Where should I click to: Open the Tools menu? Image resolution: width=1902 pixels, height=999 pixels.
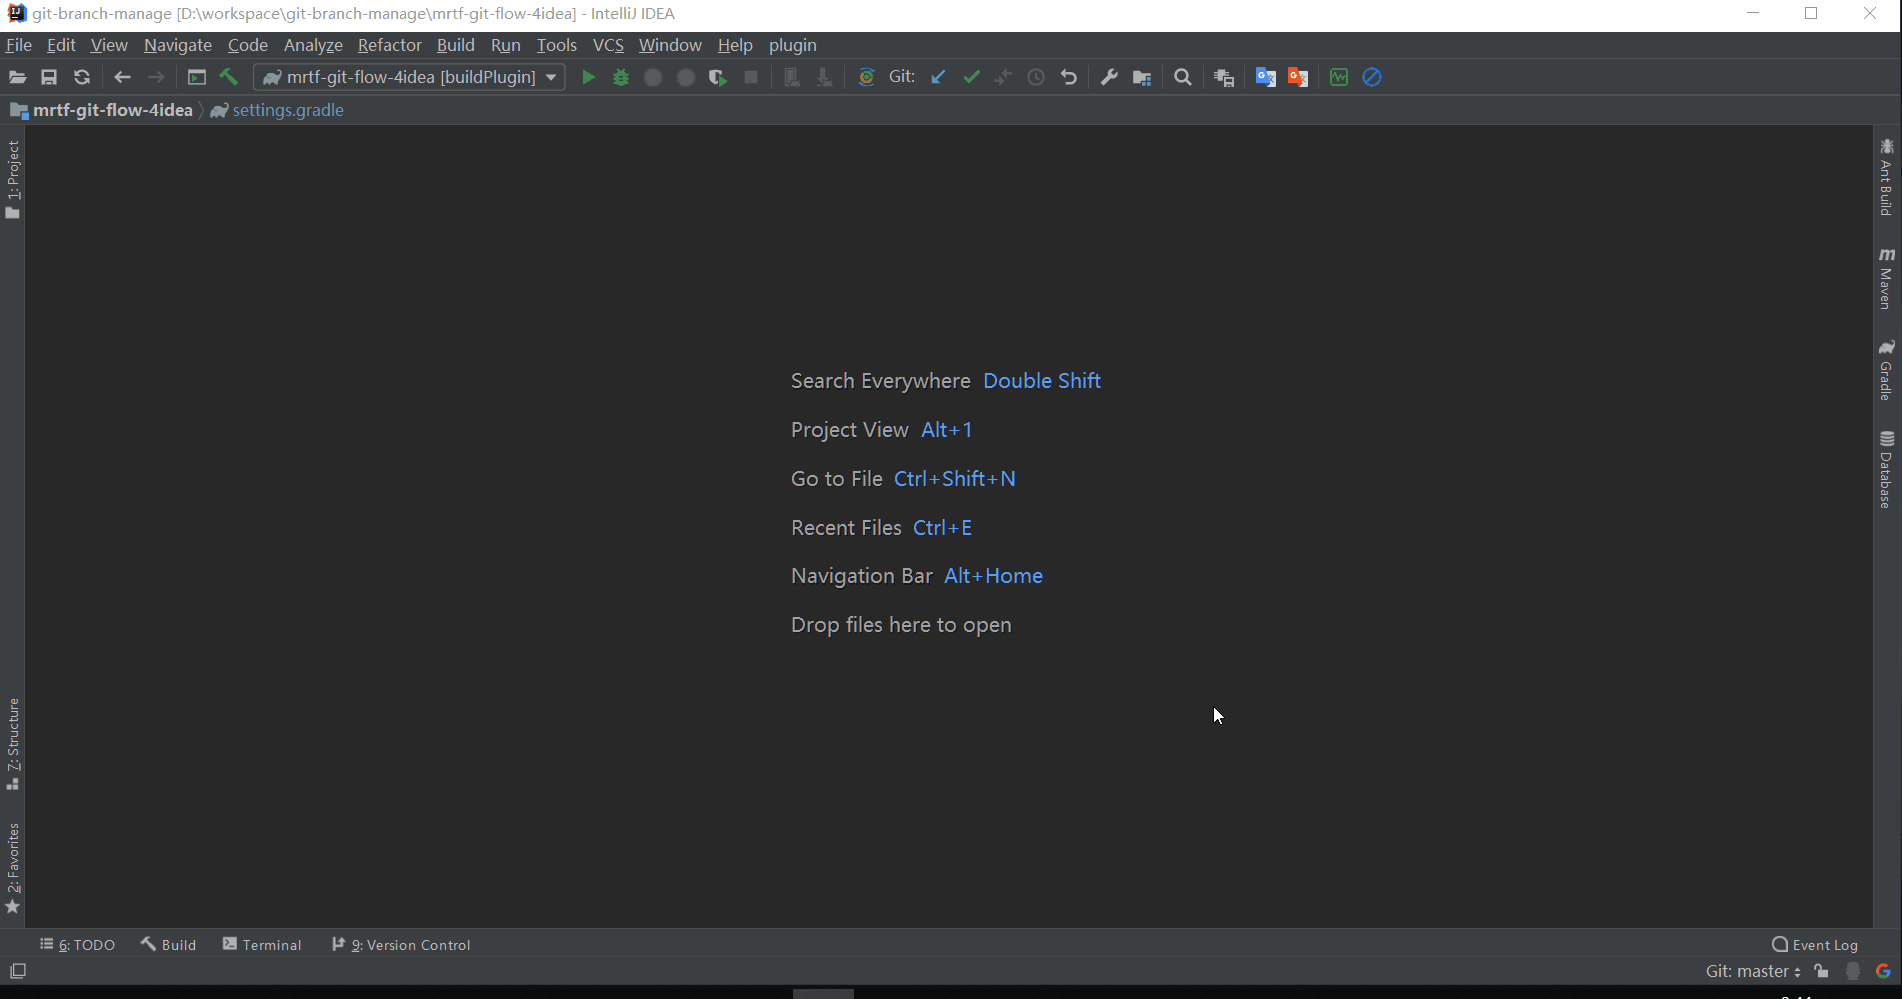coord(557,45)
